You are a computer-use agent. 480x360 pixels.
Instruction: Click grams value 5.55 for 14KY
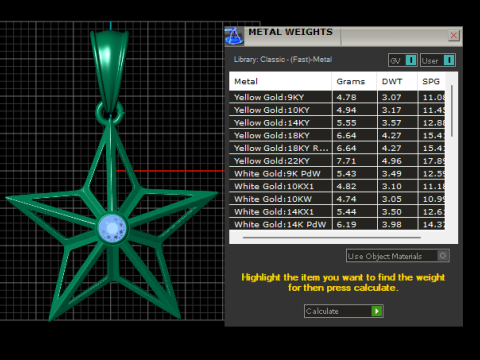[x=346, y=123]
